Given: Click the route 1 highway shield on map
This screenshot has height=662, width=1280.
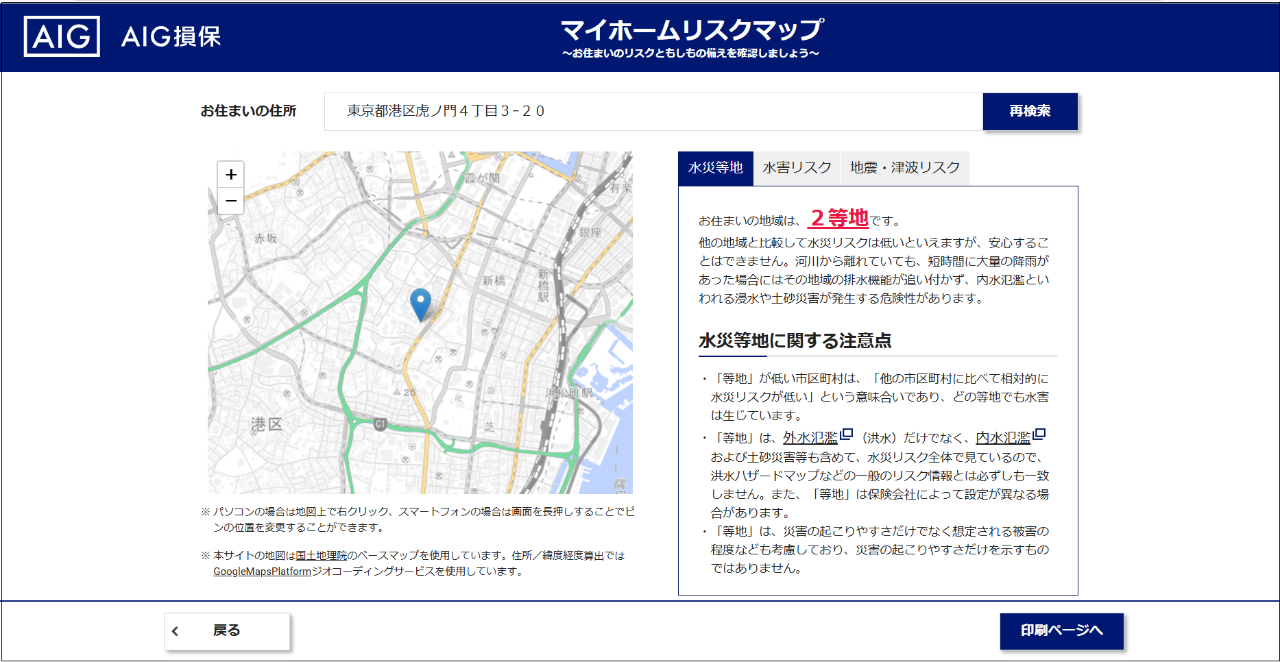Looking at the screenshot, I should point(381,425).
